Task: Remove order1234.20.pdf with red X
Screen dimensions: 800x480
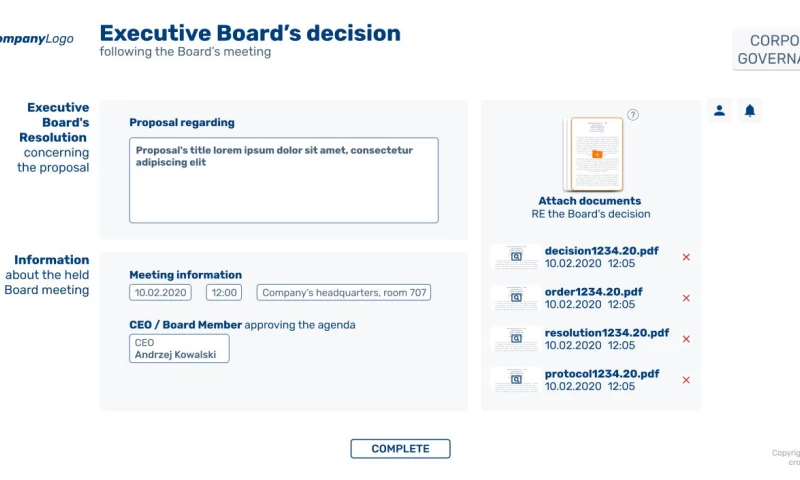Action: click(686, 298)
